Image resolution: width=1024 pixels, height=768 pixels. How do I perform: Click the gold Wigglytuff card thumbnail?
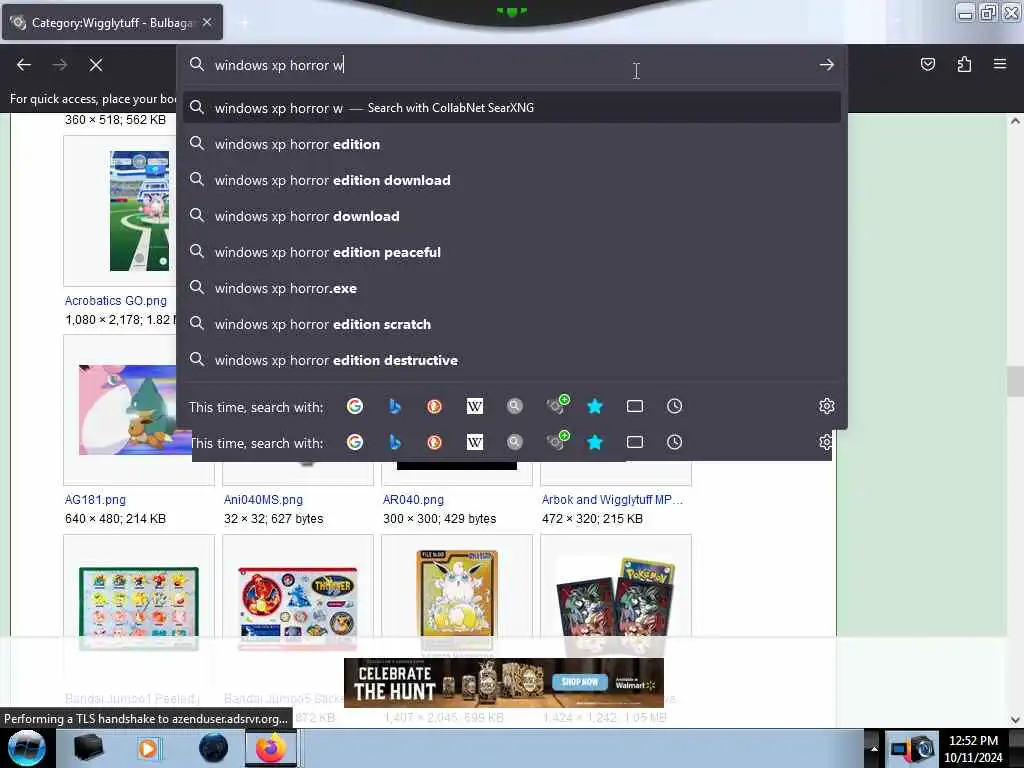coord(457,601)
